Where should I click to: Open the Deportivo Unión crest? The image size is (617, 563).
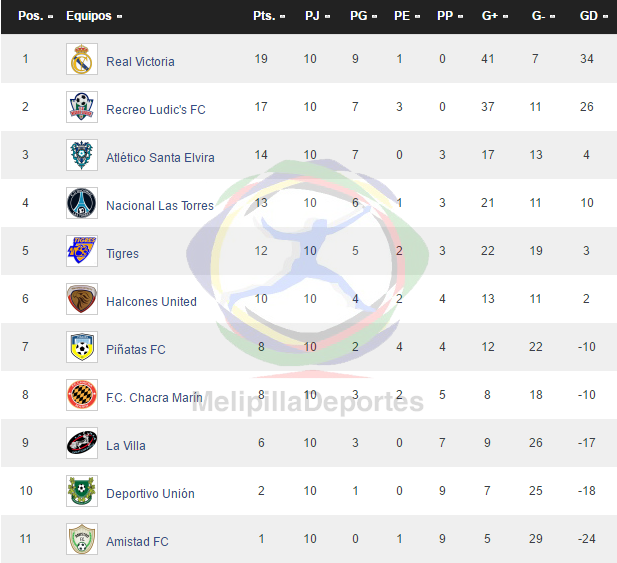coord(82,491)
